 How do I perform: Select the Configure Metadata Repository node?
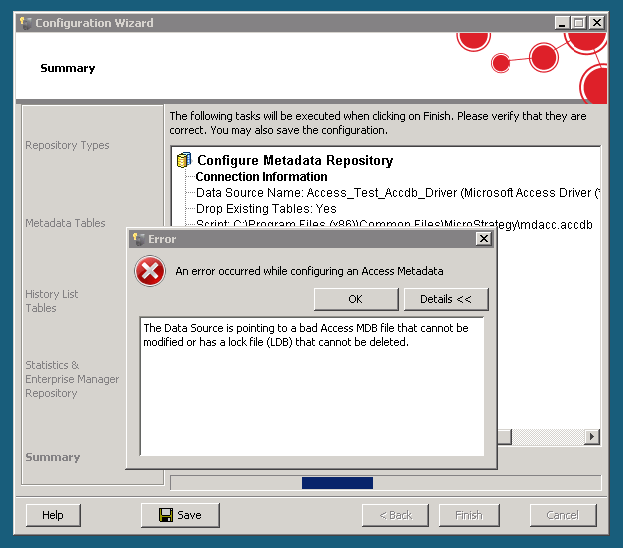pos(295,160)
